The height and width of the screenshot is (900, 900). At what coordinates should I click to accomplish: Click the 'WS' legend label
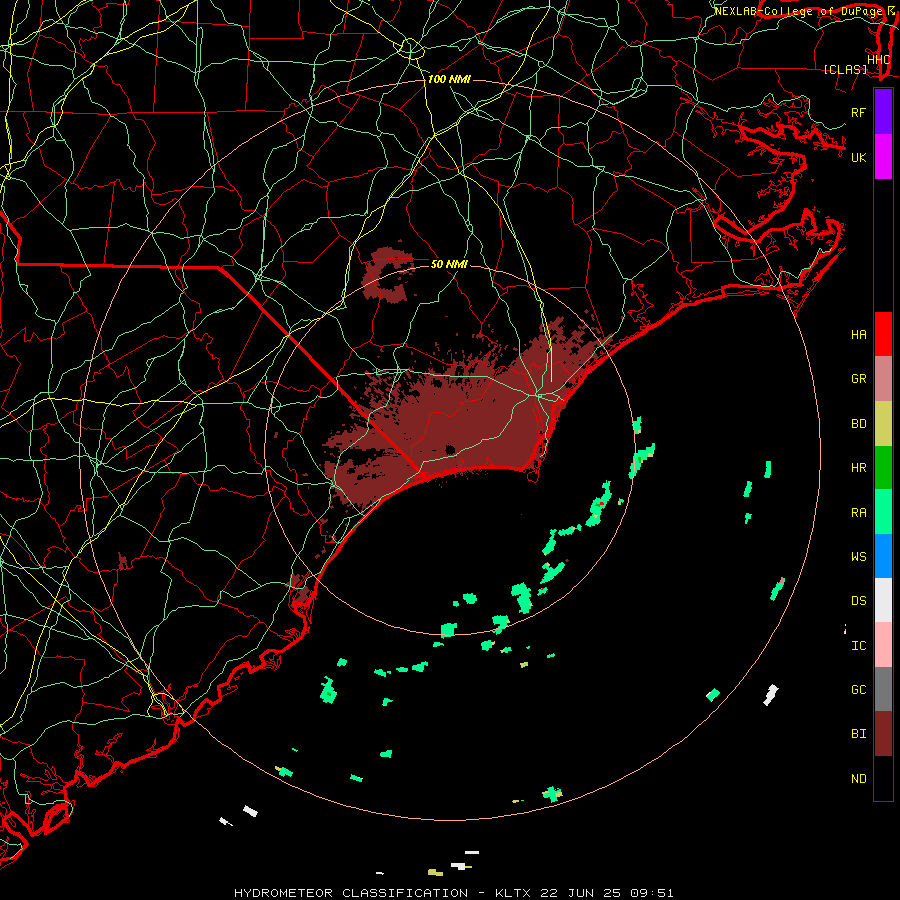[x=858, y=557]
